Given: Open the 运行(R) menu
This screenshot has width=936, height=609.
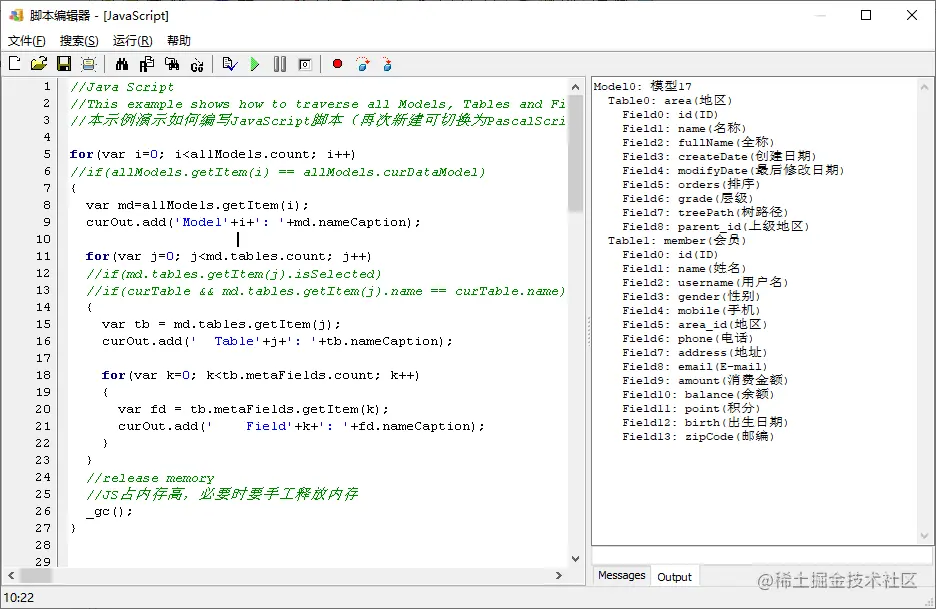Looking at the screenshot, I should coord(133,41).
